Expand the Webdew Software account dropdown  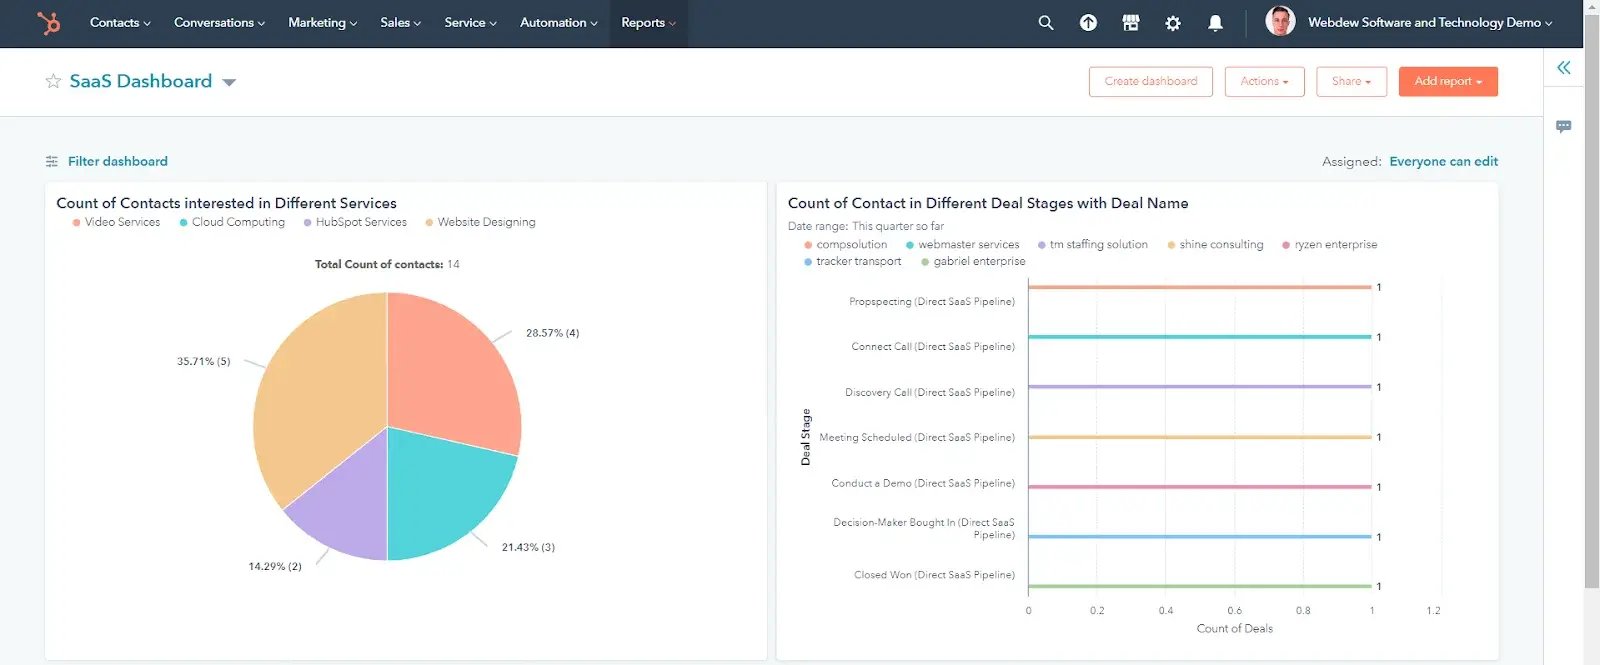pyautogui.click(x=1430, y=22)
